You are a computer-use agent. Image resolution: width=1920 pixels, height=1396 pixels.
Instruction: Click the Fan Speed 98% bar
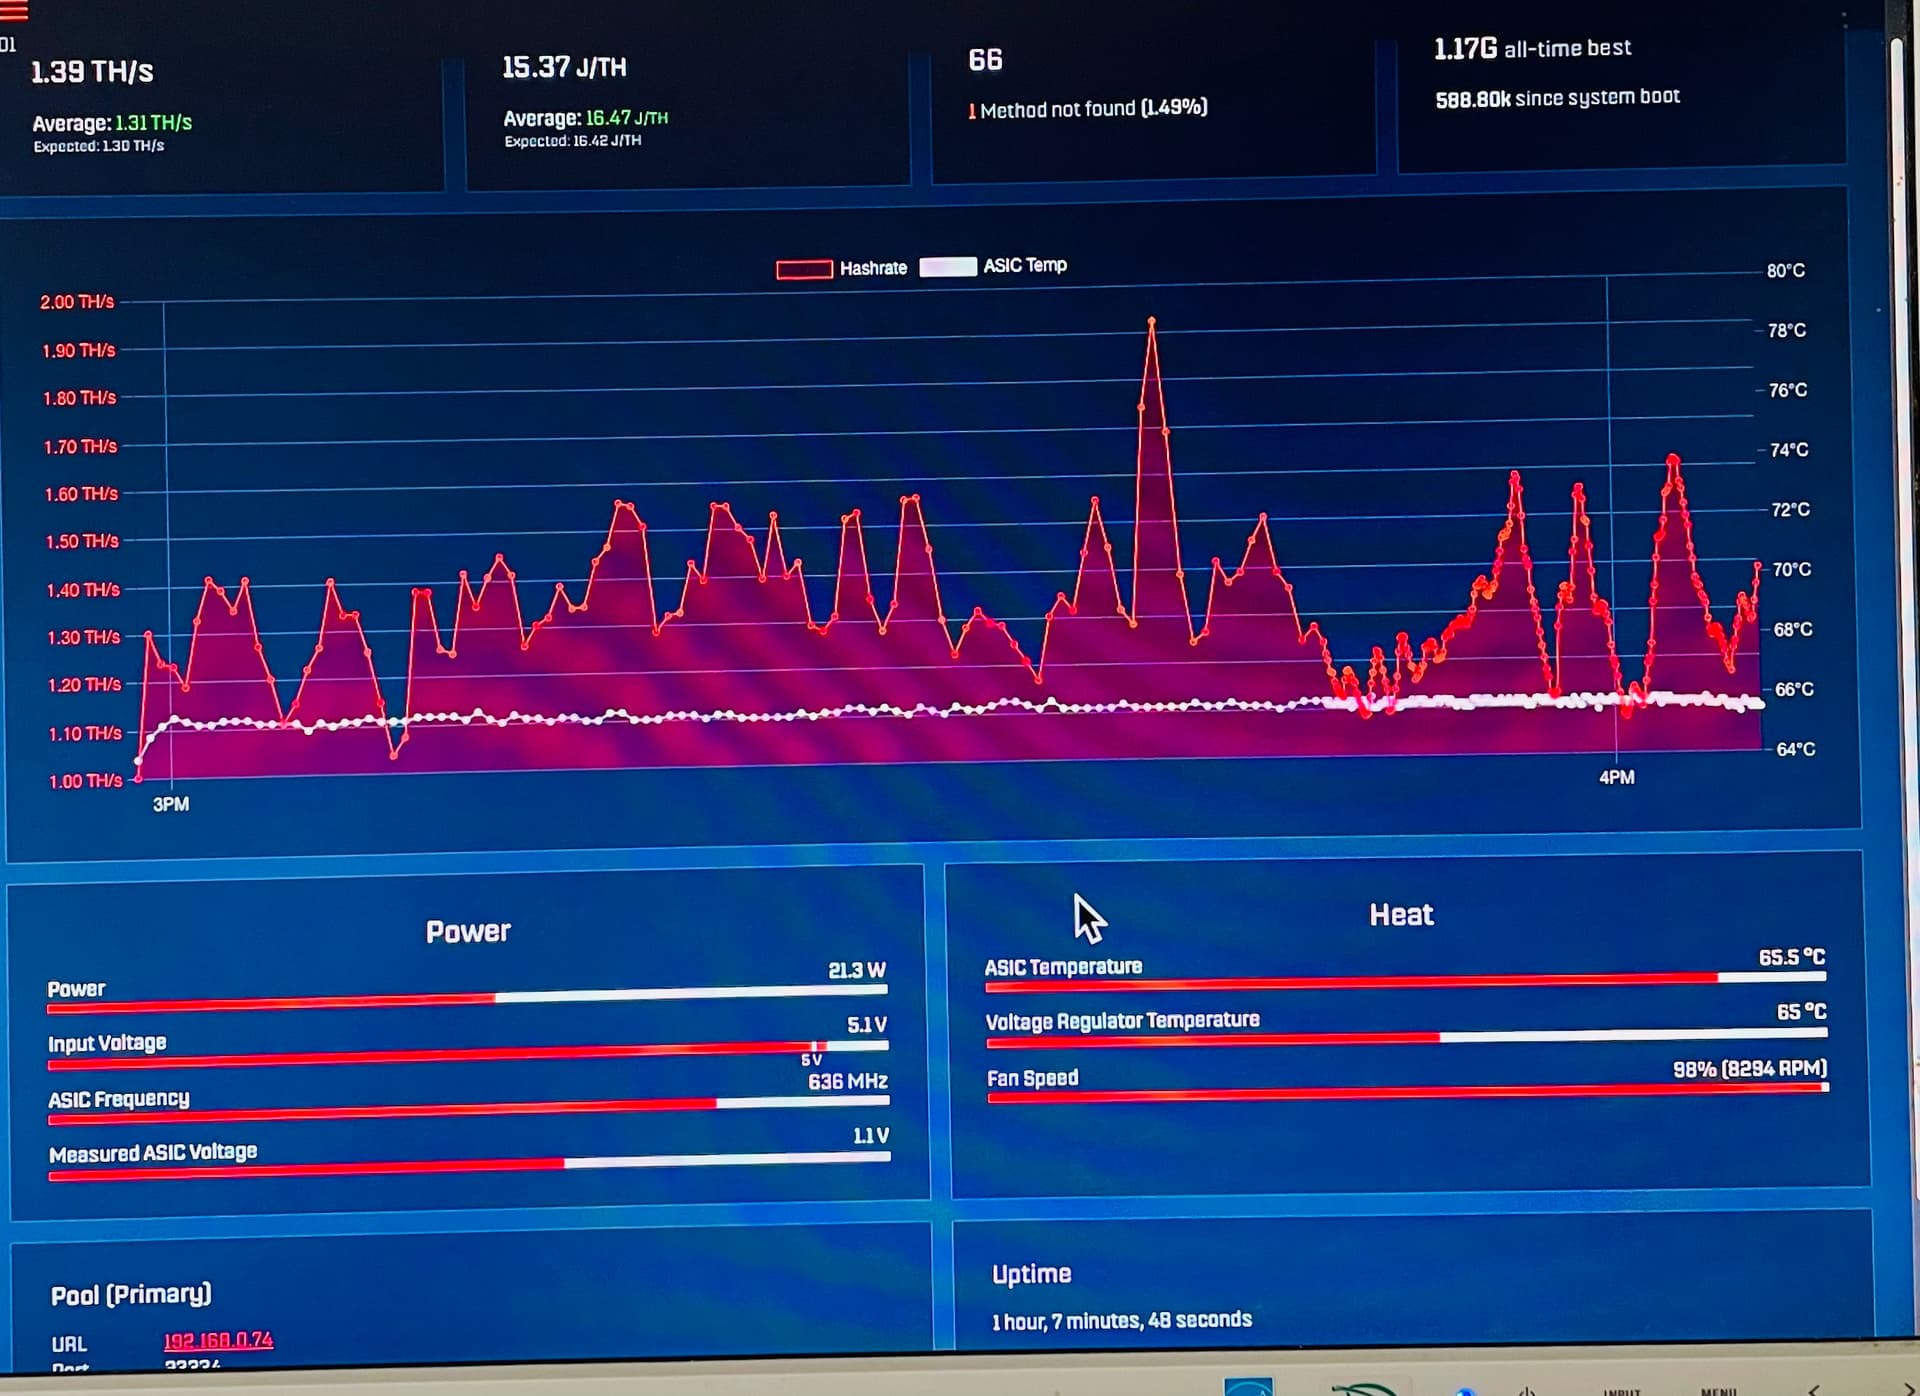point(1408,1094)
